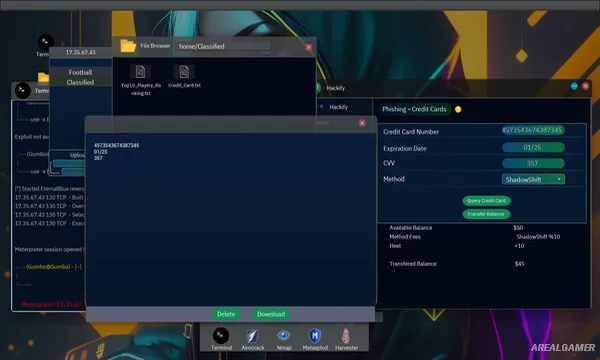Click the terminal window title icon
The image size is (600, 360).
pos(23,91)
